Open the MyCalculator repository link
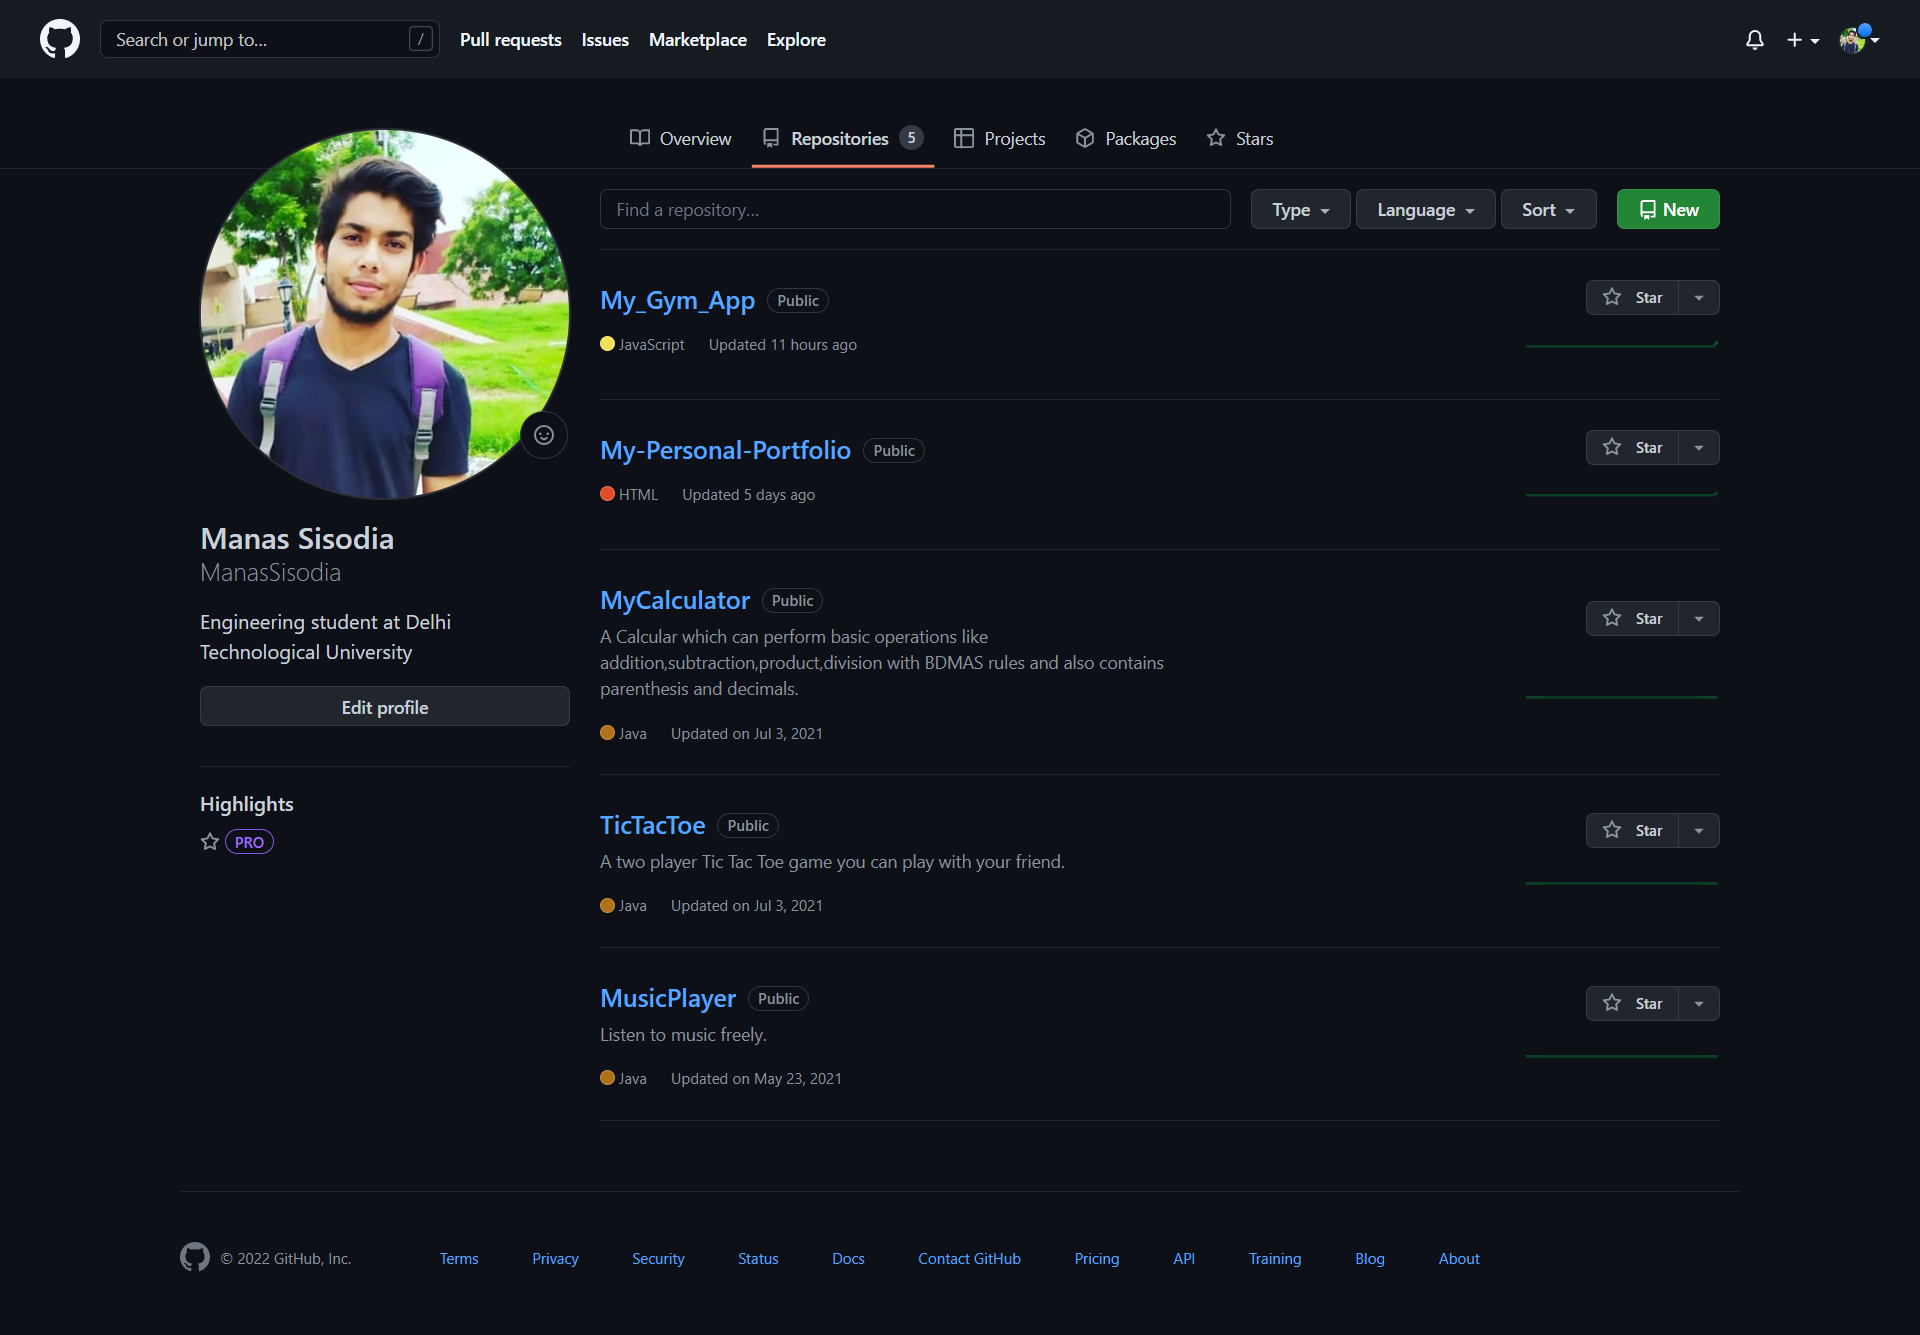Image resolution: width=1920 pixels, height=1335 pixels. coord(674,600)
